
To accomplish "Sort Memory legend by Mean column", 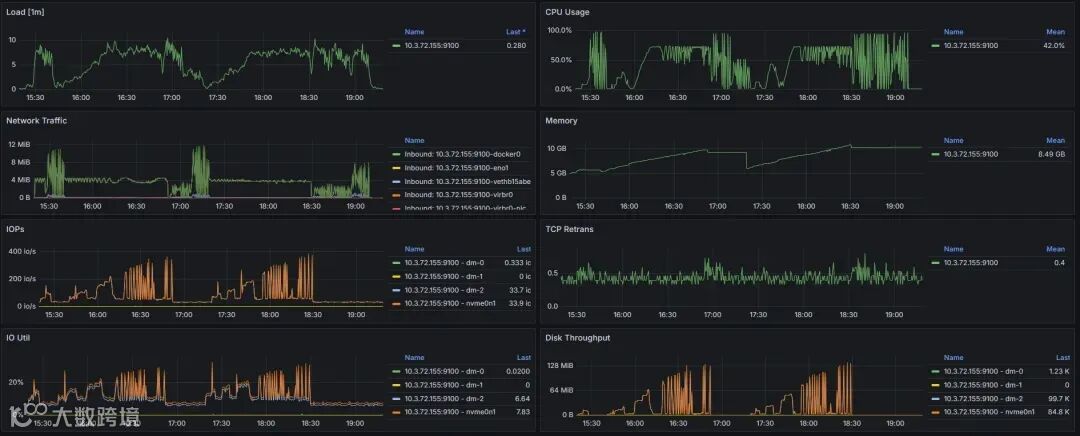I will click(1056, 141).
